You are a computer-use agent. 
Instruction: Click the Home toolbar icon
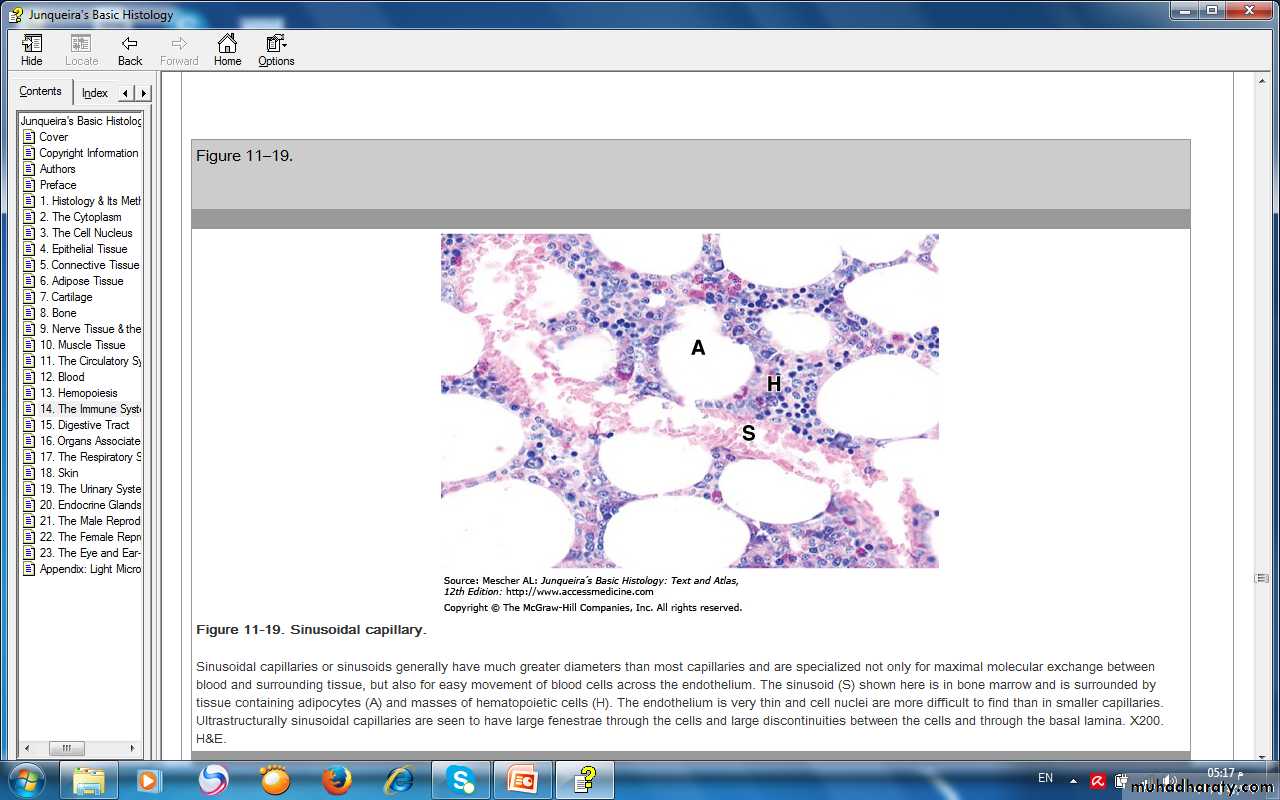point(227,44)
